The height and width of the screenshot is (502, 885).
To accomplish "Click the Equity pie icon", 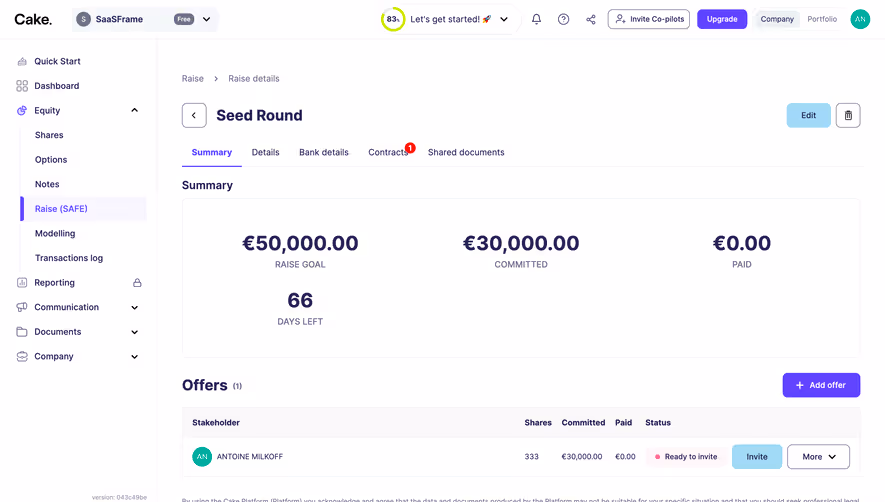I will pyautogui.click(x=22, y=110).
